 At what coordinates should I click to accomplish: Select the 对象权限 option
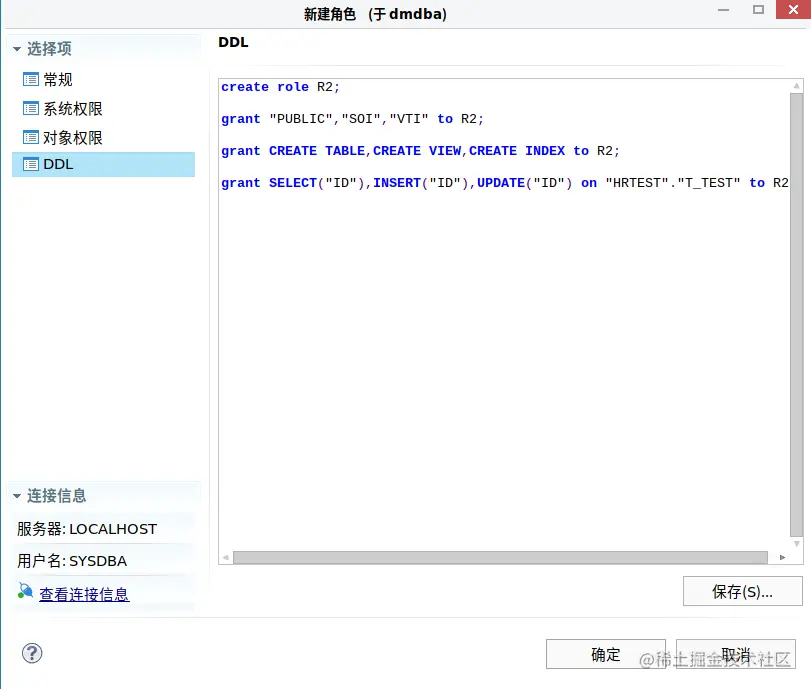click(73, 137)
